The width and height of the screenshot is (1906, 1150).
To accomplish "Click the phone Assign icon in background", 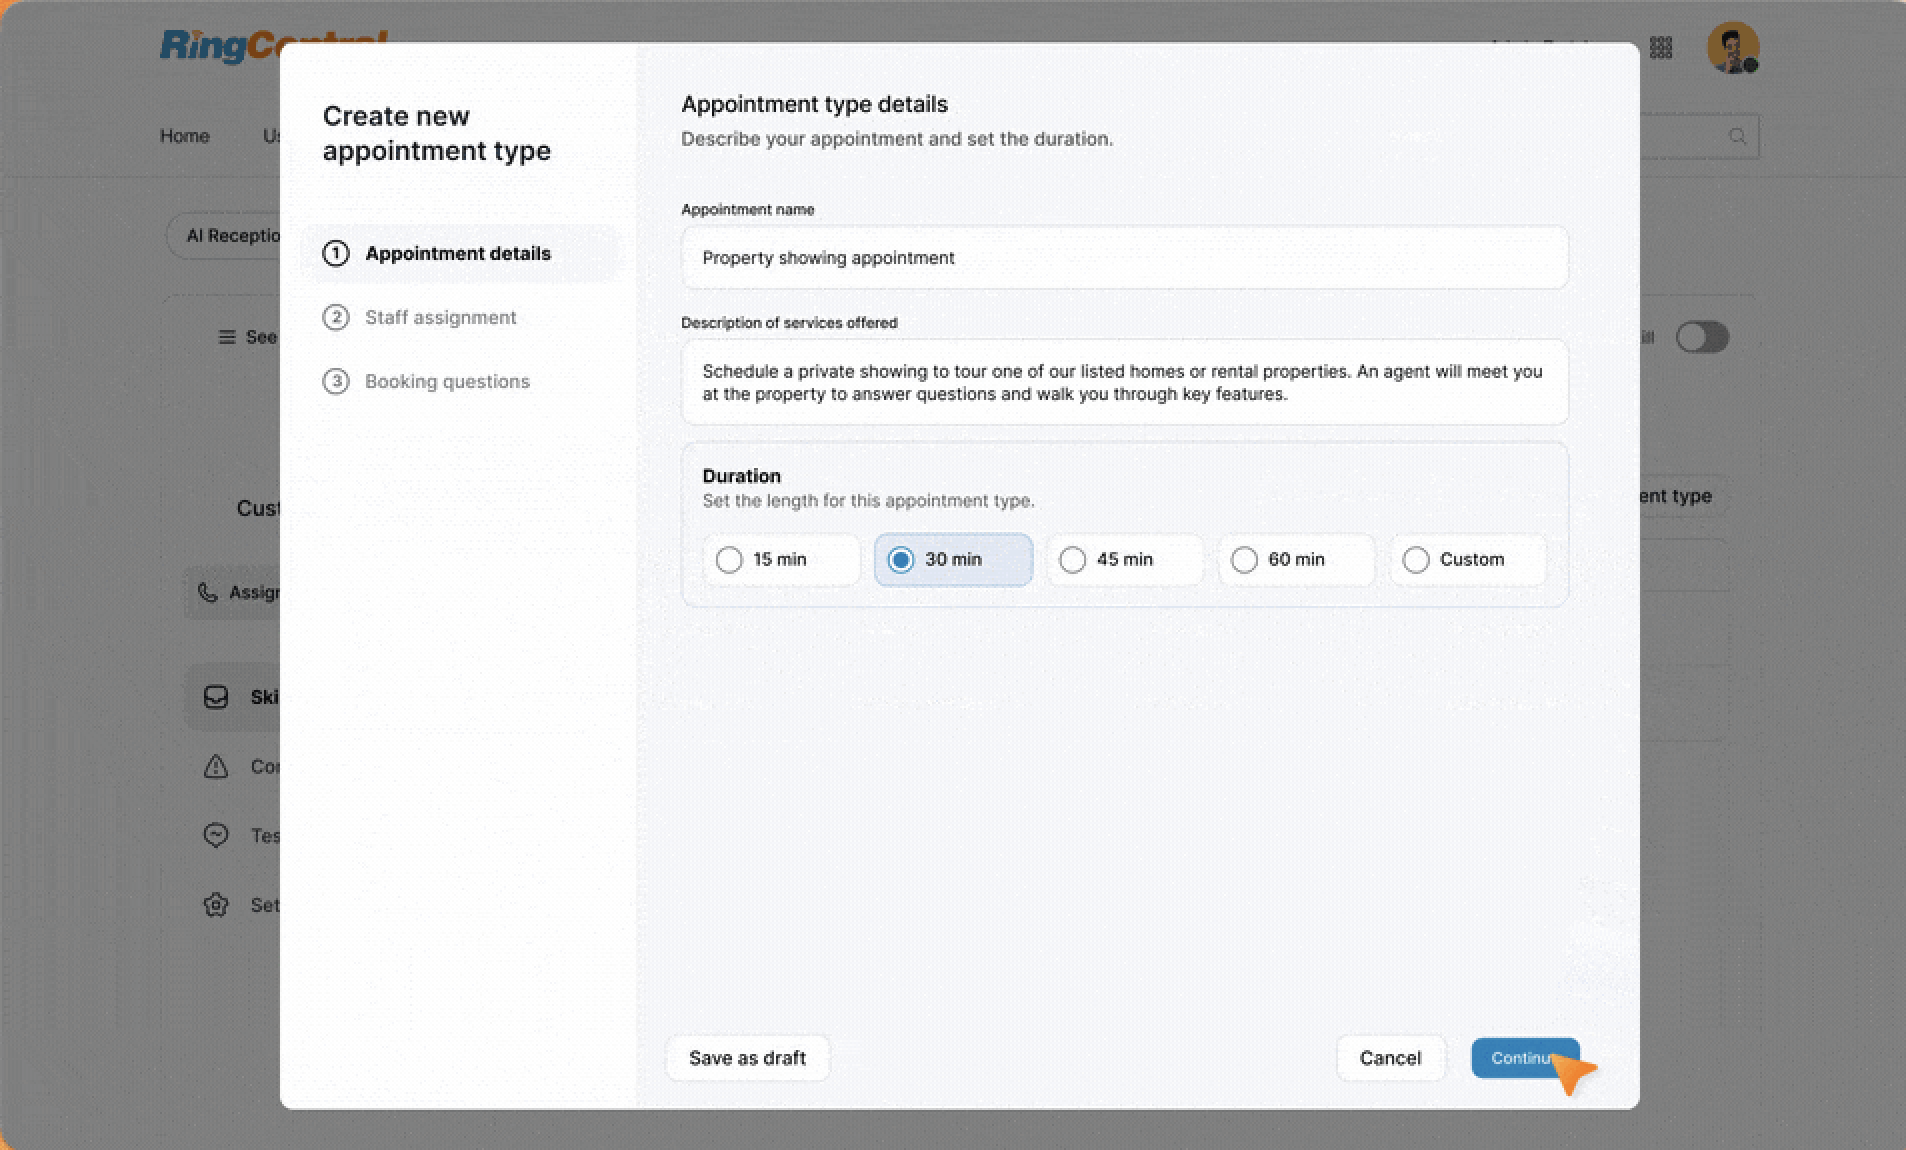I will (207, 592).
